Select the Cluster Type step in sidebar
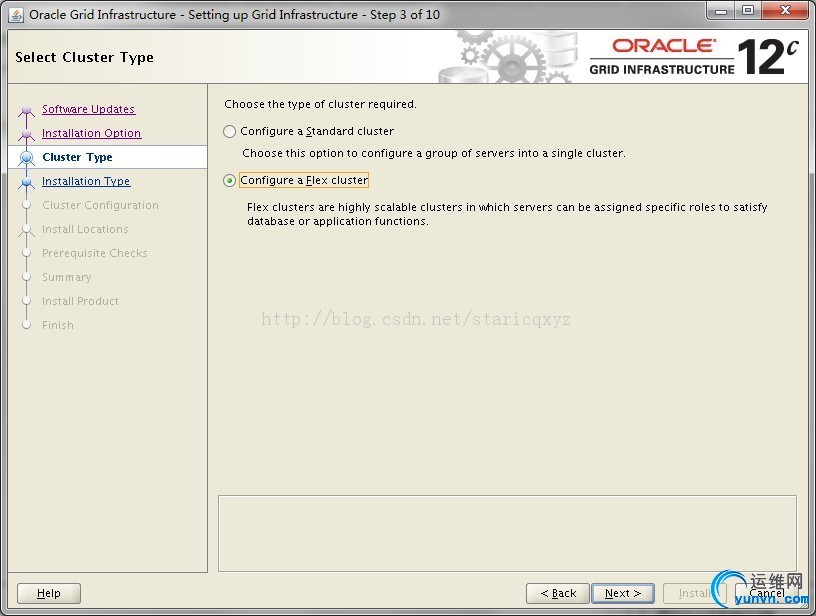 [x=77, y=157]
